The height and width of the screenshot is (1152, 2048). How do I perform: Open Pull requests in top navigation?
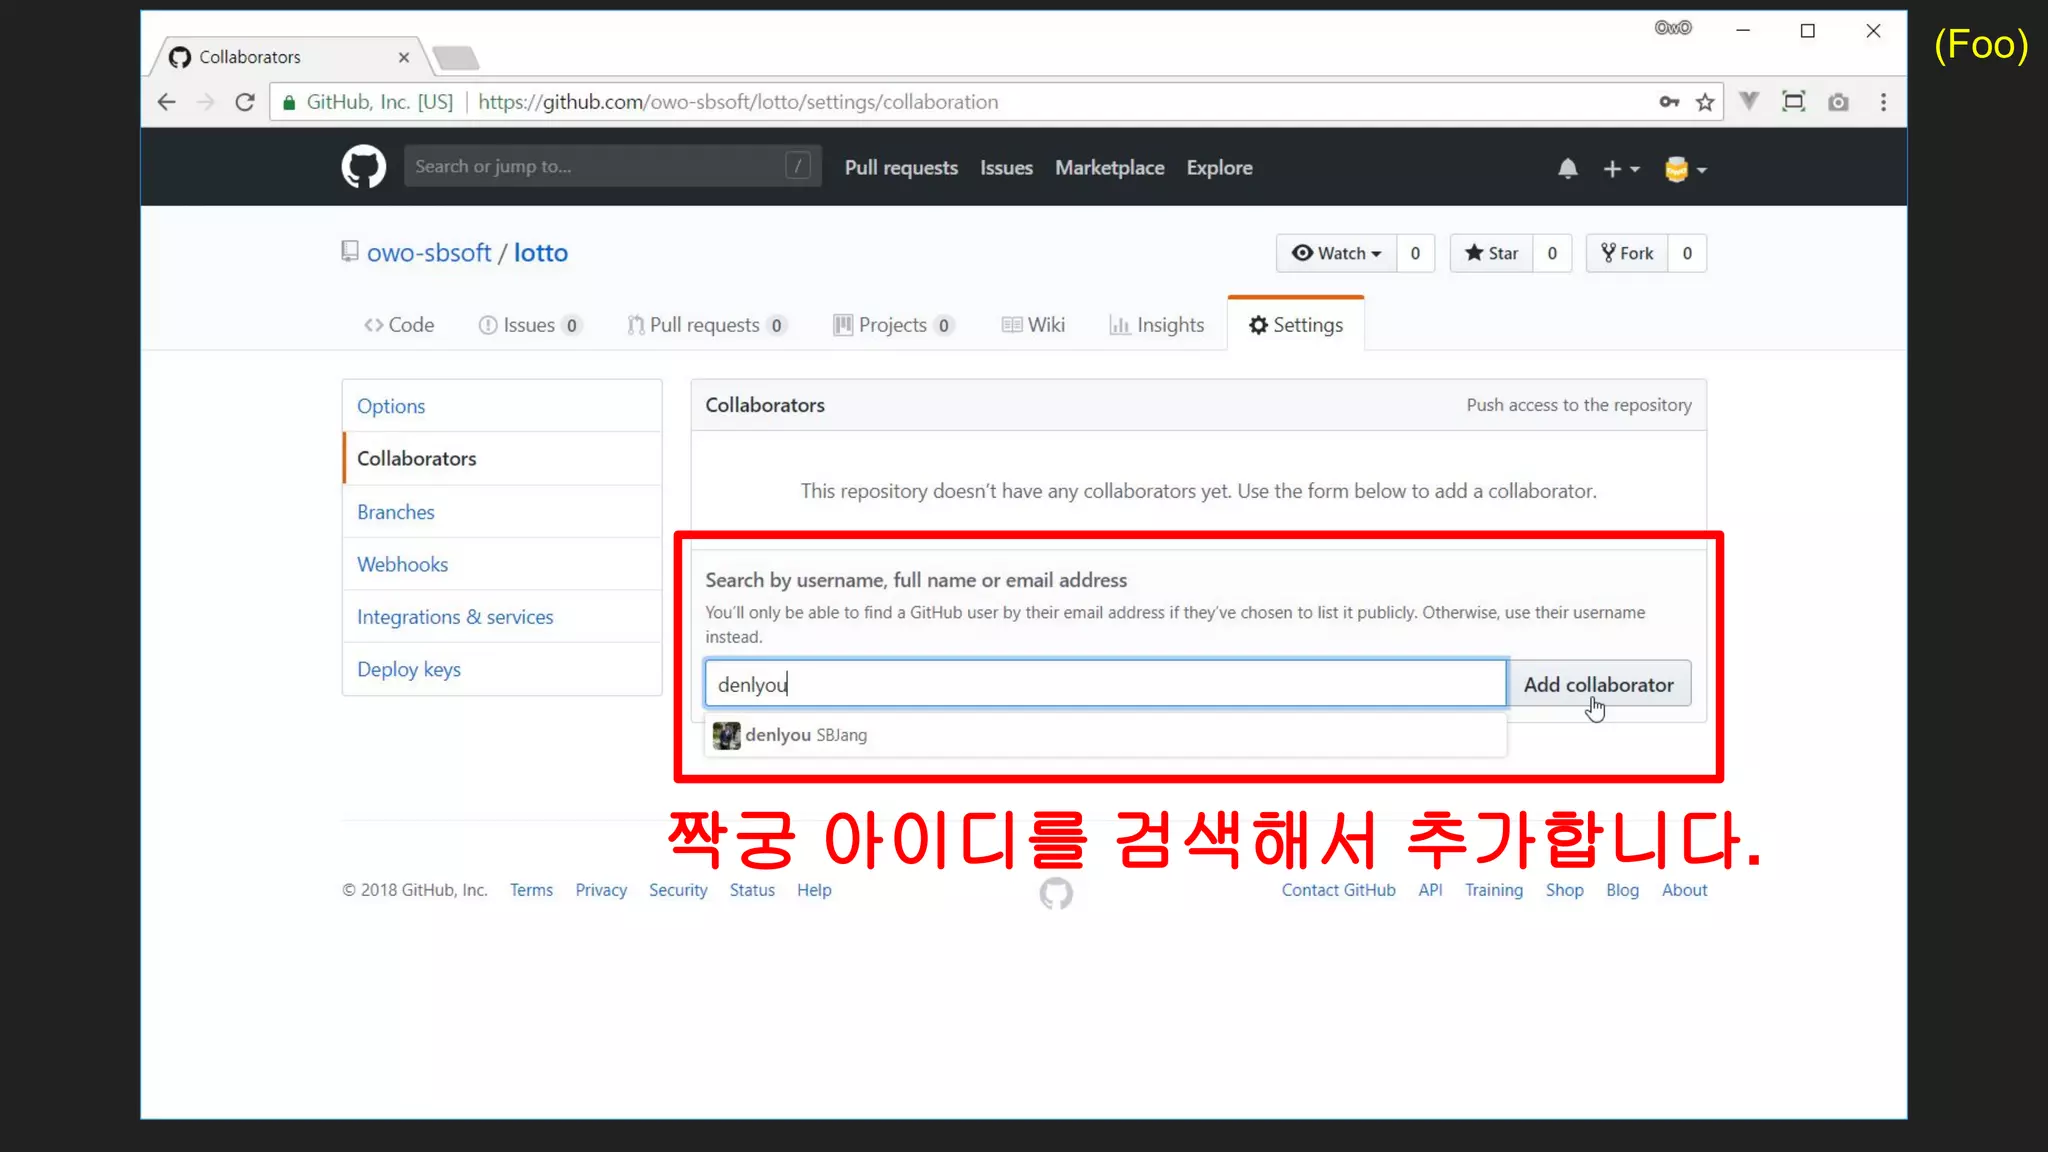pos(901,168)
